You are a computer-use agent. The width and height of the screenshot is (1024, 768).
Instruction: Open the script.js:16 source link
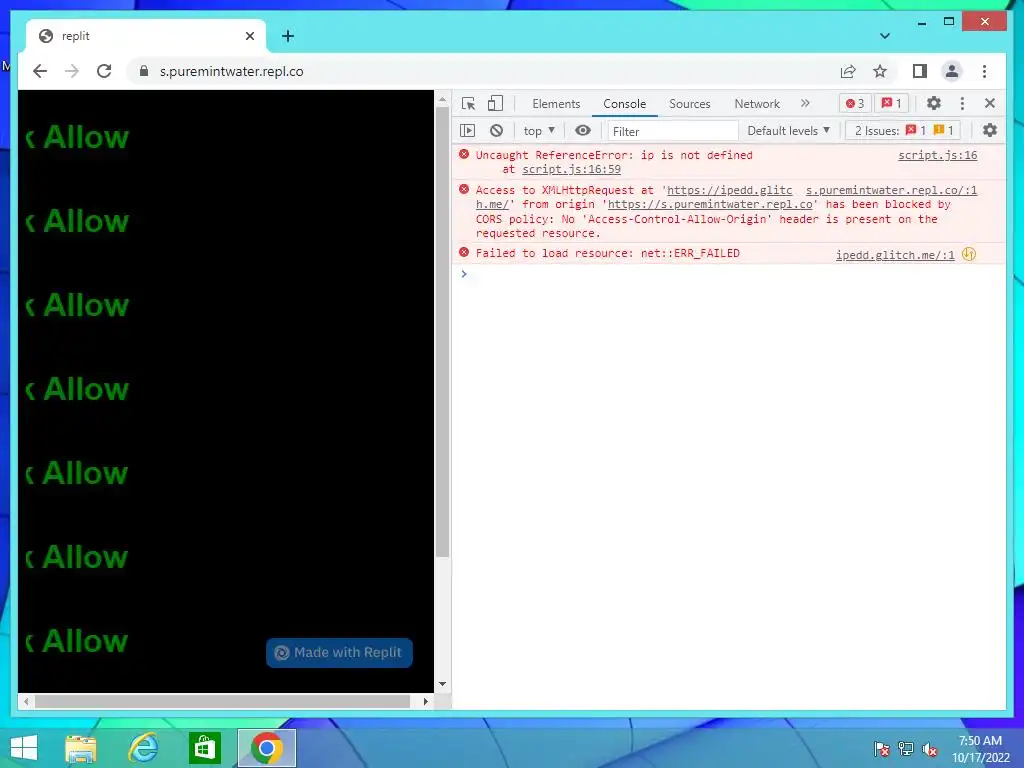937,155
